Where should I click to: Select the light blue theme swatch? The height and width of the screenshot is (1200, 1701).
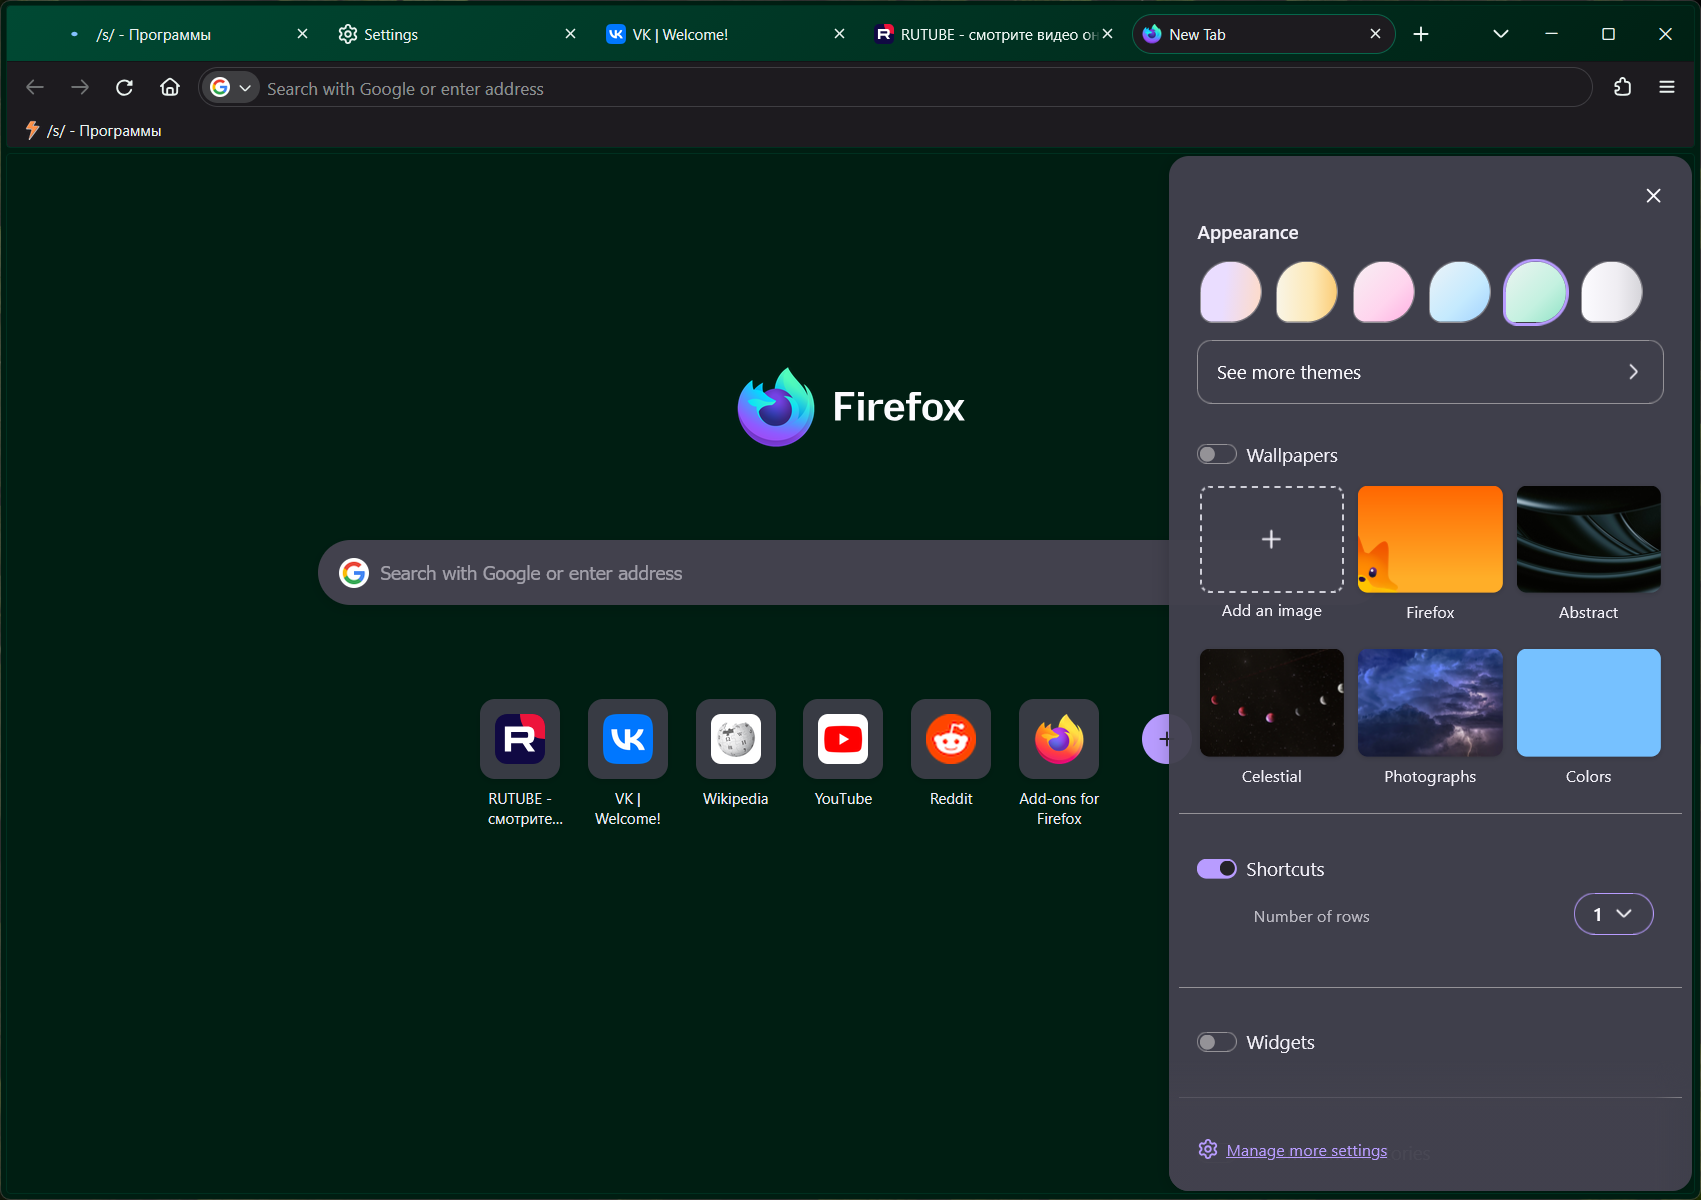tap(1459, 292)
